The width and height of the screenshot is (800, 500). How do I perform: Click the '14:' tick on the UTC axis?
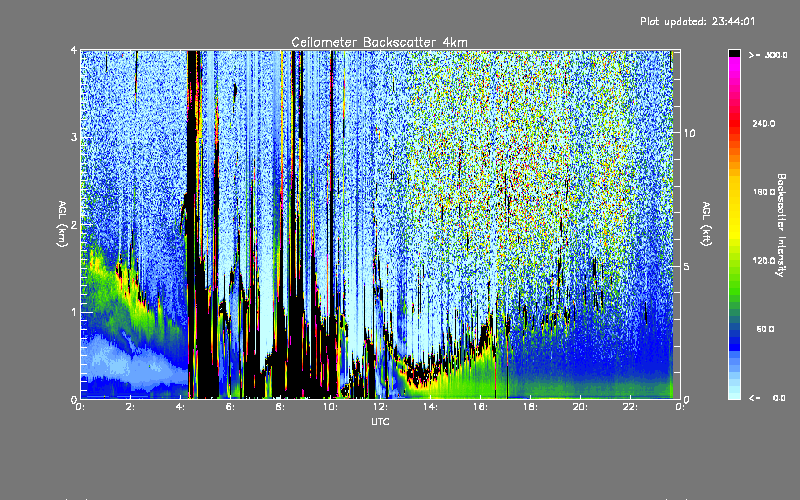pyautogui.click(x=430, y=407)
